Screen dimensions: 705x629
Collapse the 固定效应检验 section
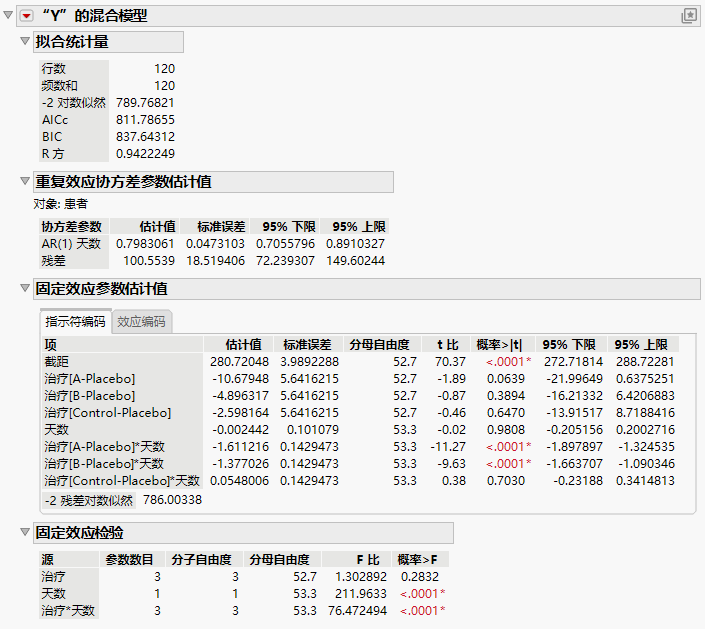pyautogui.click(x=25, y=532)
